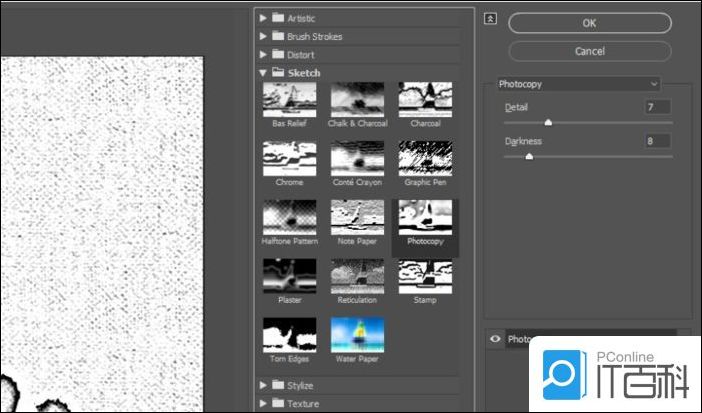Select the Halftone Pattern filter thumbnail
The height and width of the screenshot is (413, 702).
pos(289,217)
